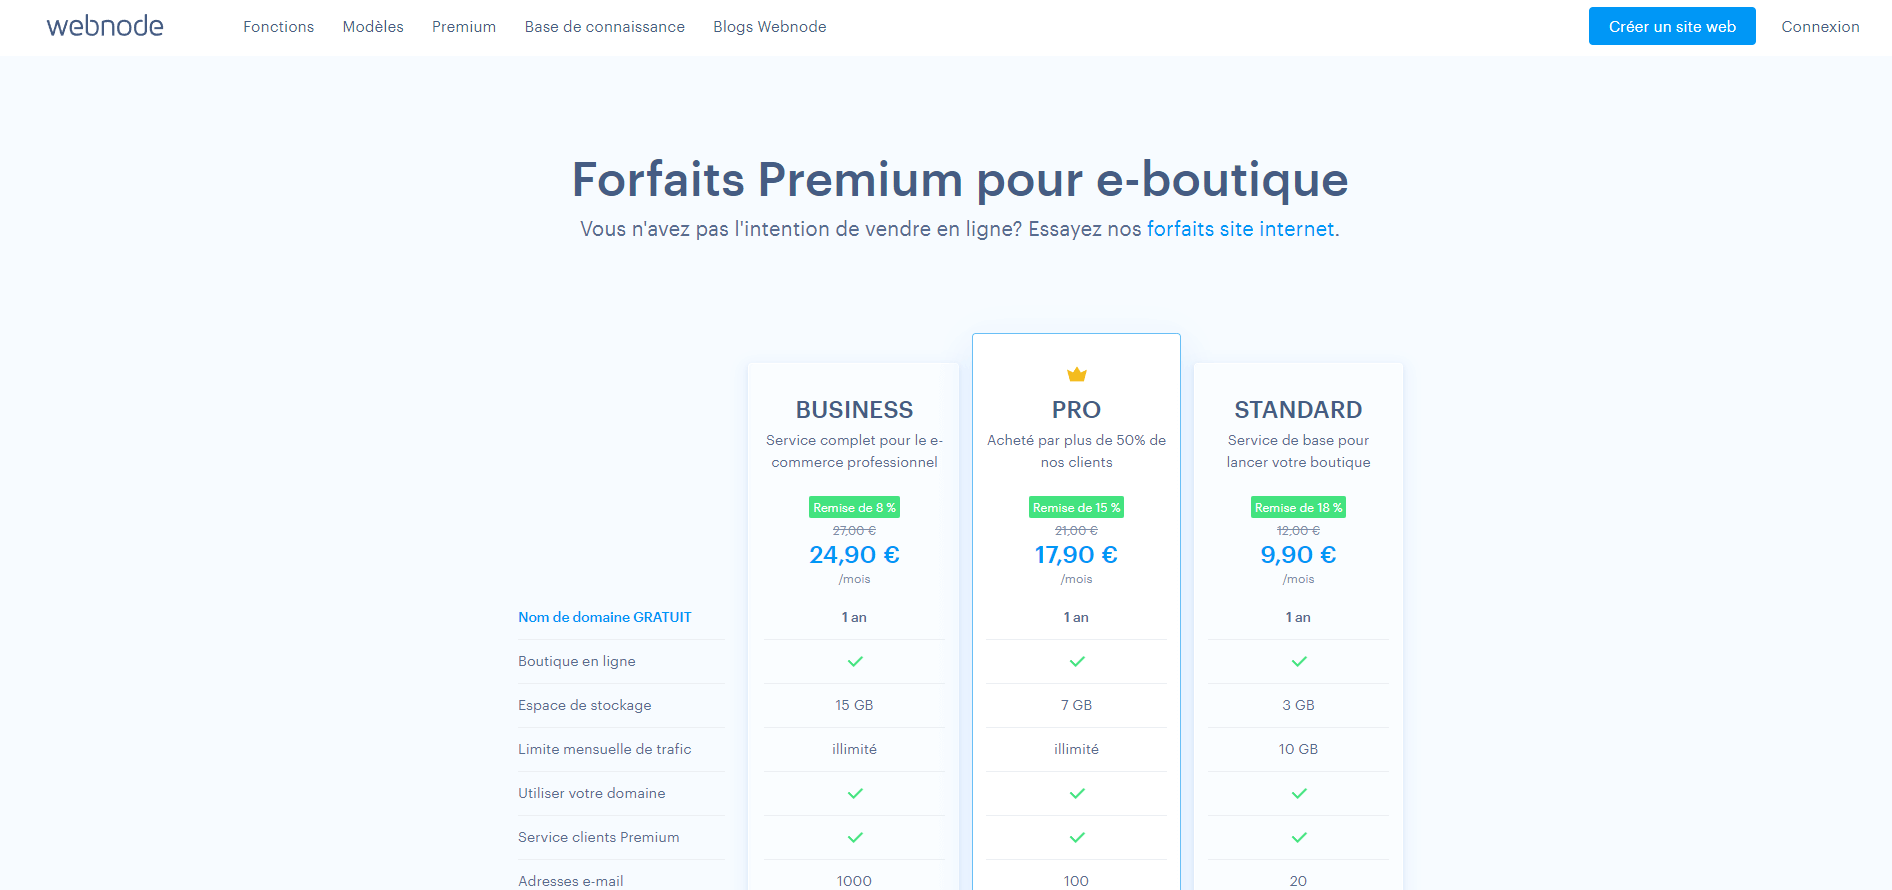
Task: Click Nom de domaine GRATUIT link
Action: click(x=605, y=617)
